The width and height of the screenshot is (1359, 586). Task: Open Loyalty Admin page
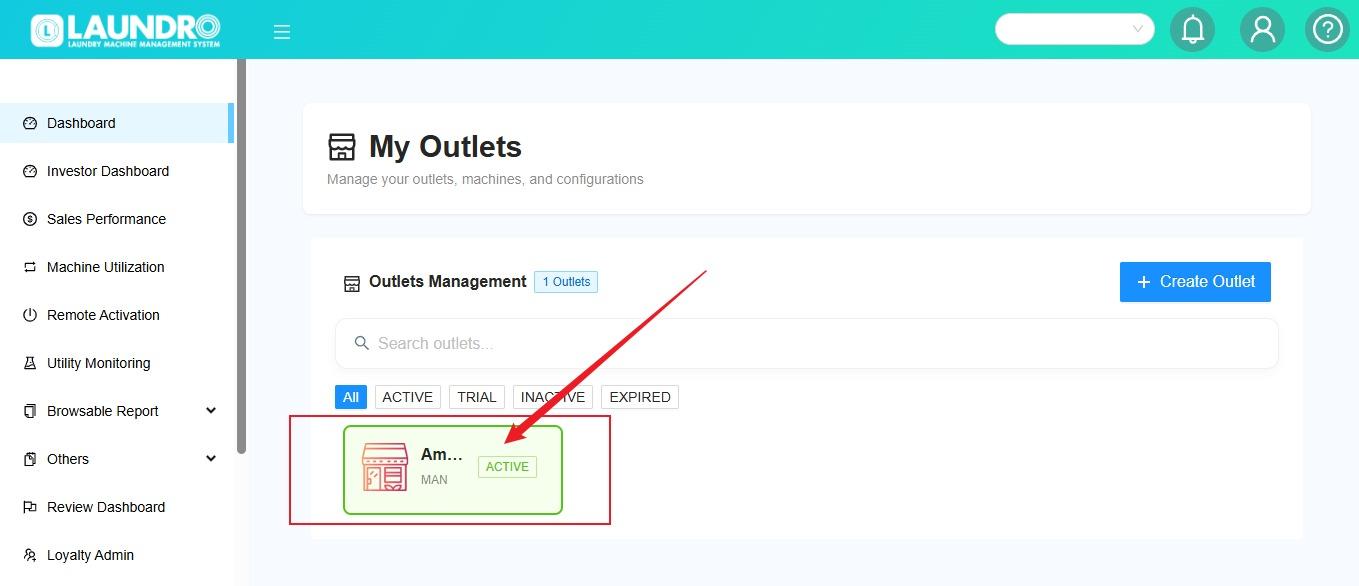click(116, 555)
